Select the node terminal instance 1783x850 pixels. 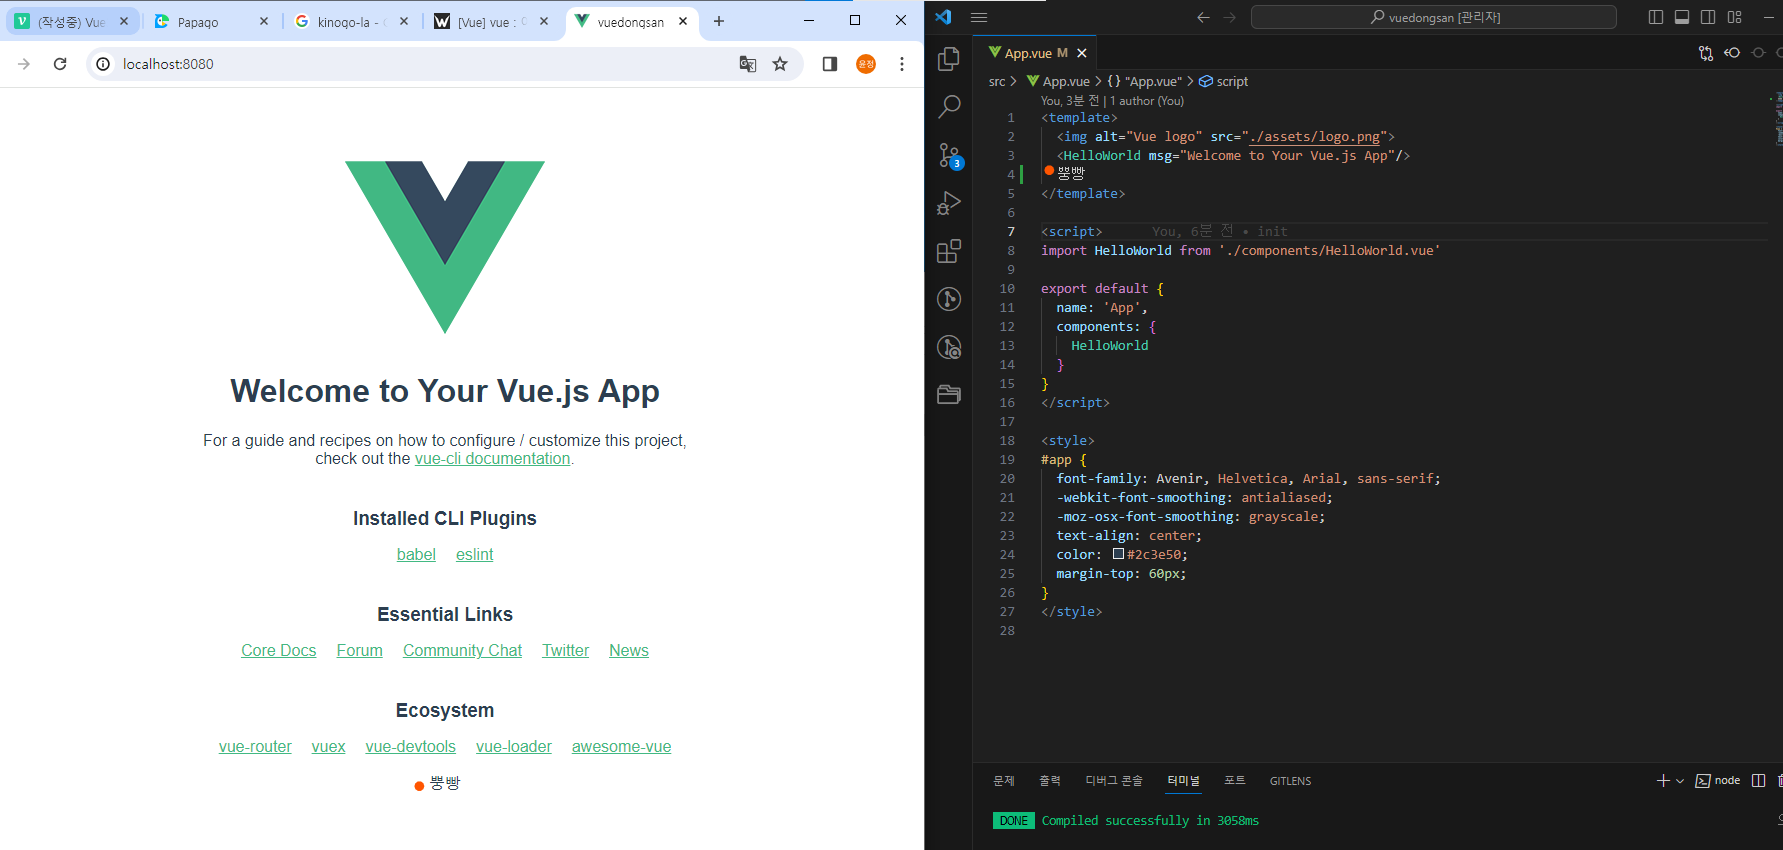(x=1718, y=781)
